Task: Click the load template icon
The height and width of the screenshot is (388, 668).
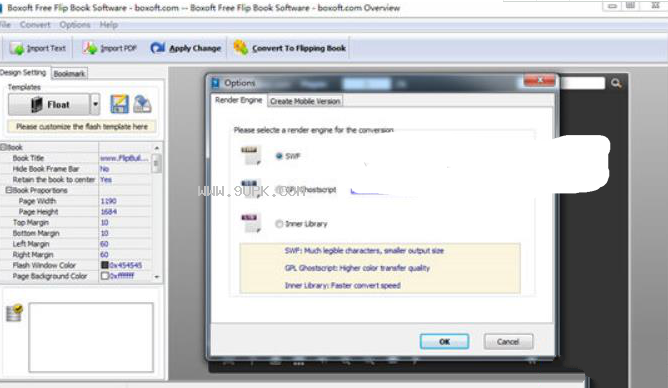Action: click(x=142, y=104)
